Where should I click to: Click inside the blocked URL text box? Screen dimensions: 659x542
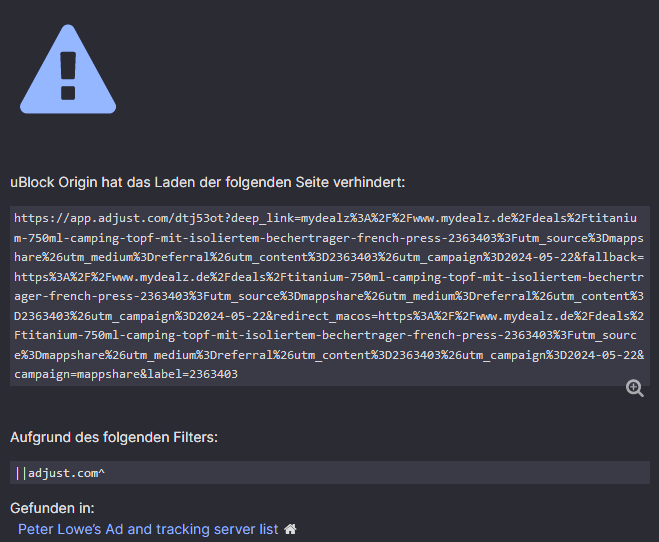(x=329, y=296)
